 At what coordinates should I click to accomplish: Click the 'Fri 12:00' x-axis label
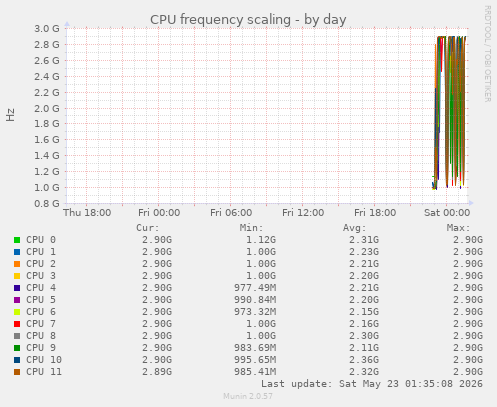[x=303, y=213]
